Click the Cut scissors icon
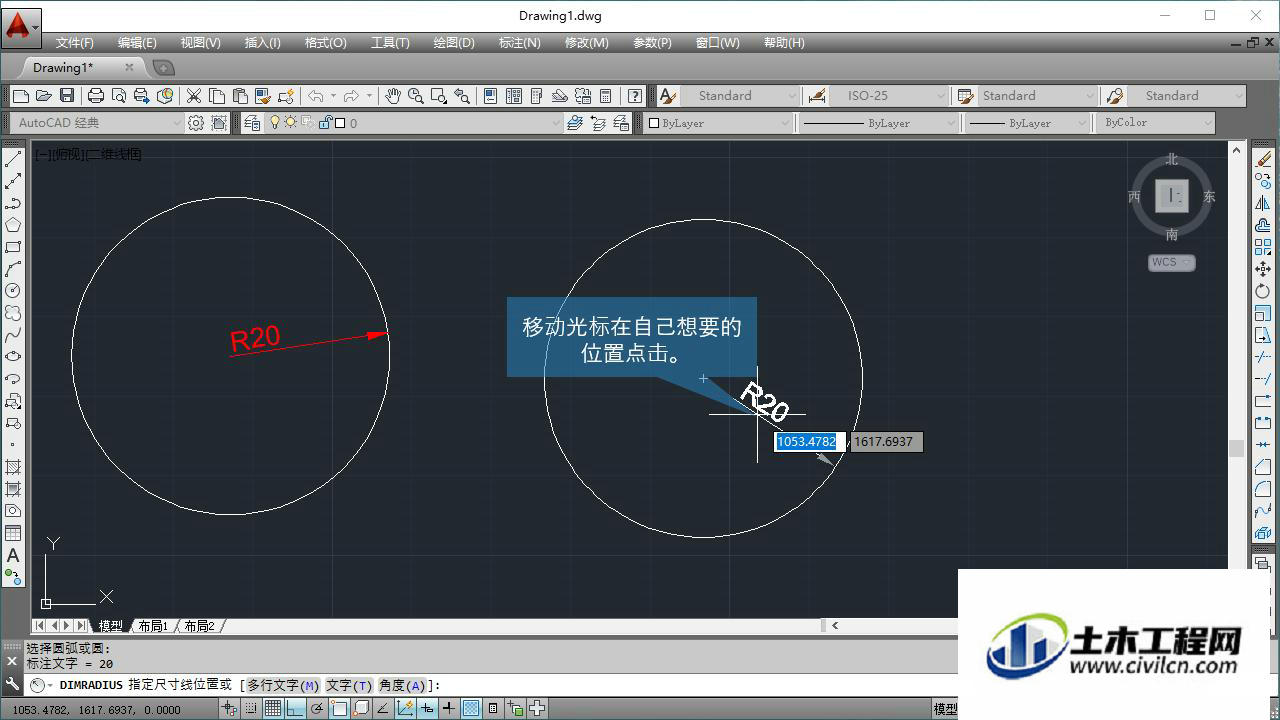 tap(194, 96)
